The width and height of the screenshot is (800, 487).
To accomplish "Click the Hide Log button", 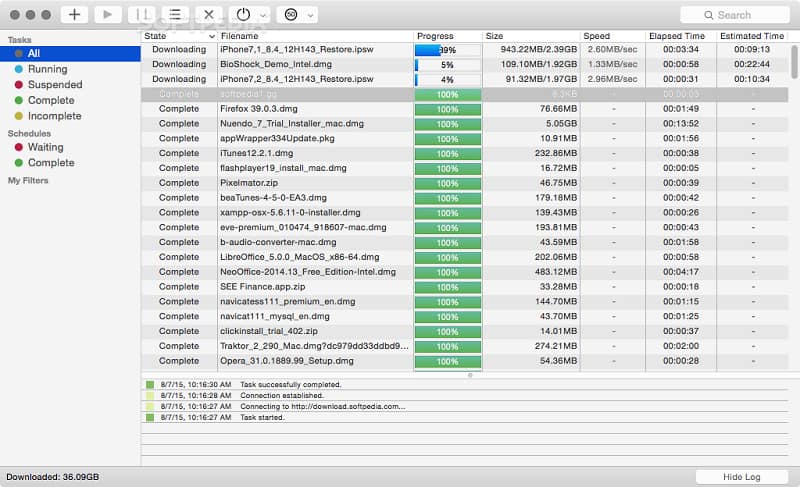I will (x=741, y=477).
